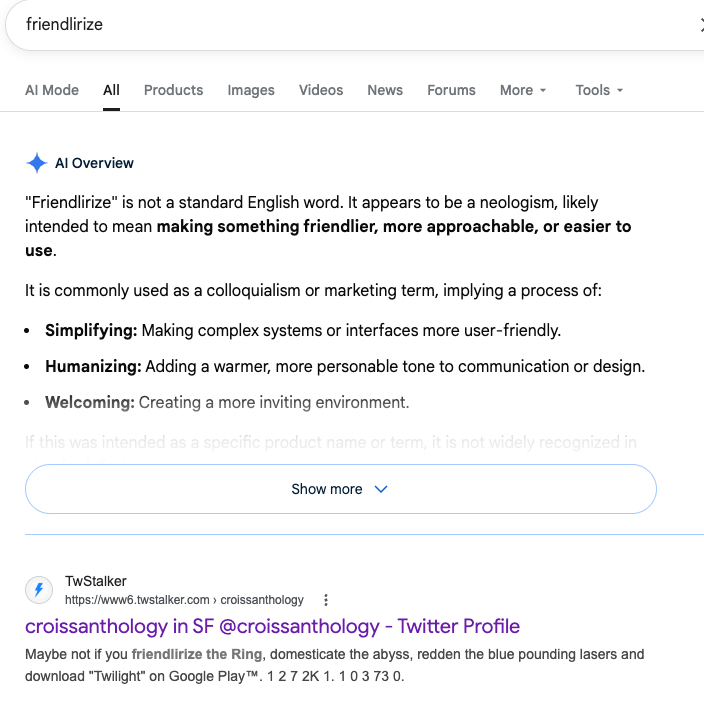
Task: Click the AI Overview sparkle icon
Action: click(x=37, y=163)
